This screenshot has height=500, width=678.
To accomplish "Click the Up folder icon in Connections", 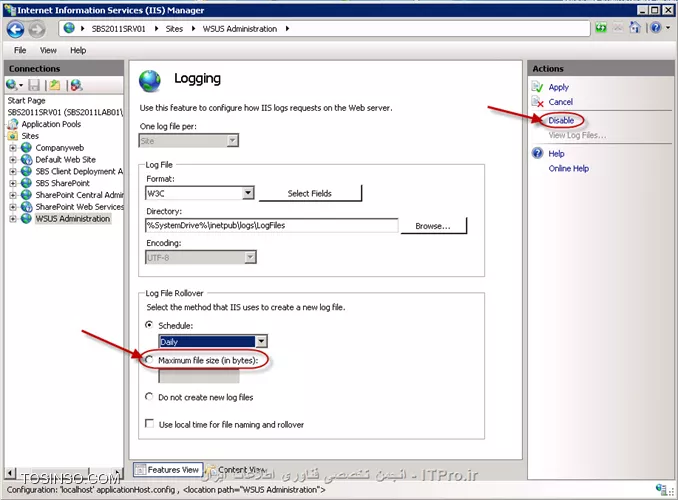I will (55, 85).
